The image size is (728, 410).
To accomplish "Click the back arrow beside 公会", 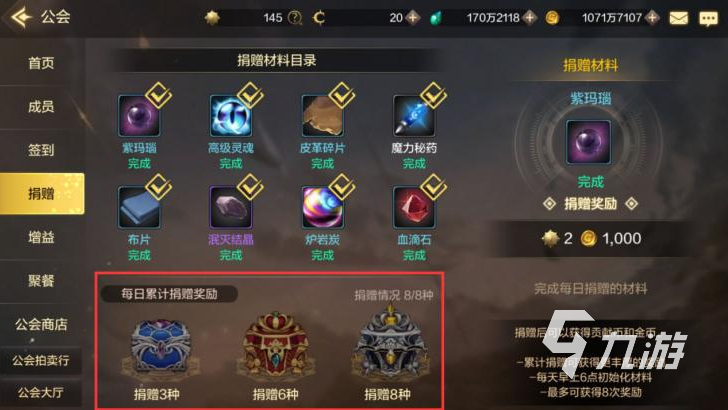I will 21,17.
